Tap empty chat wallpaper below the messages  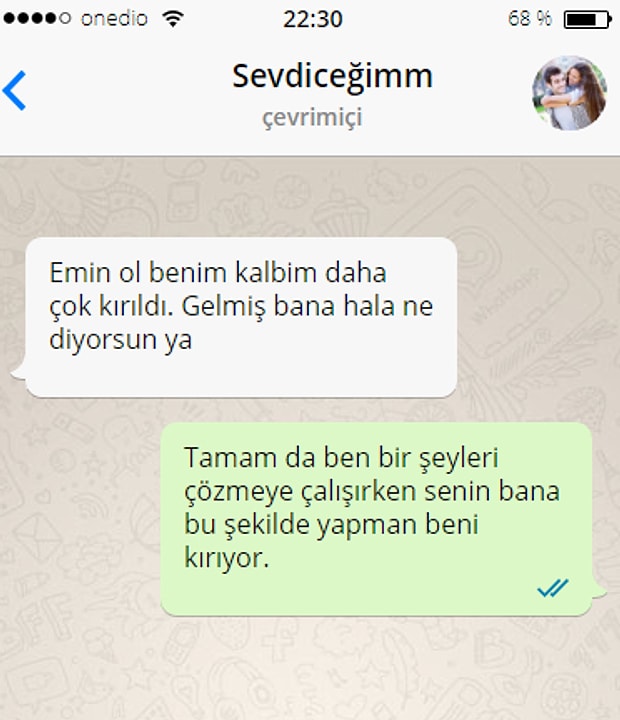tap(310, 670)
